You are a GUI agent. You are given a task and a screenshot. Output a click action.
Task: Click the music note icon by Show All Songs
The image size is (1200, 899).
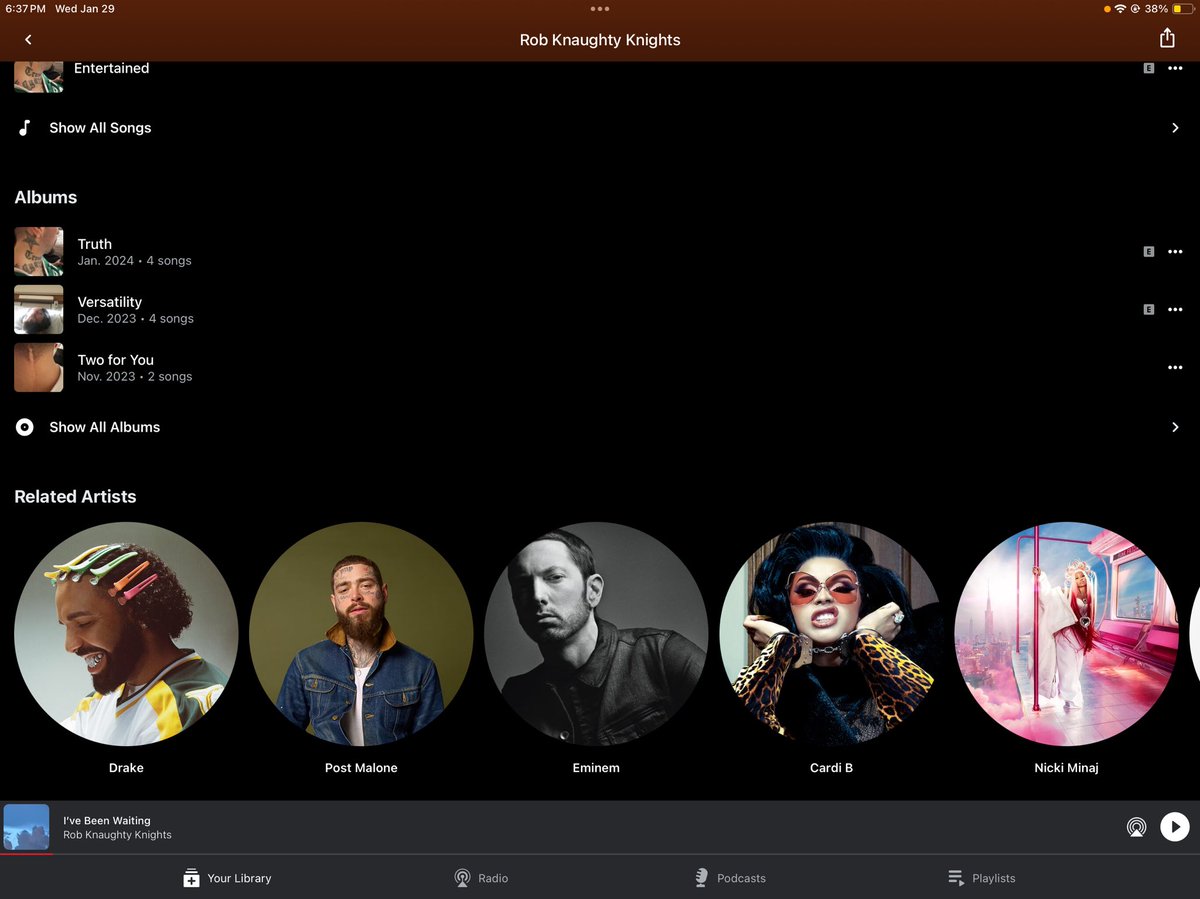25,128
